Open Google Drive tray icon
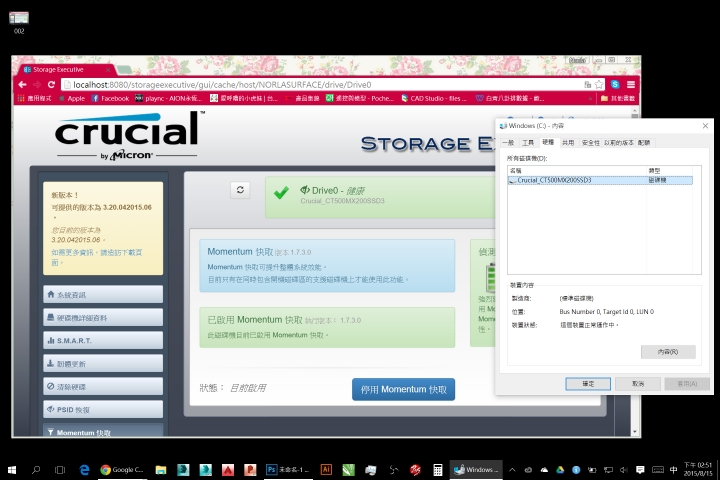The image size is (720, 480). (560, 469)
